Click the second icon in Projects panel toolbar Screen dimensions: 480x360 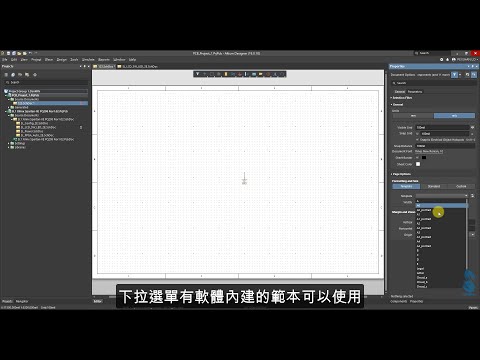click(x=13, y=75)
